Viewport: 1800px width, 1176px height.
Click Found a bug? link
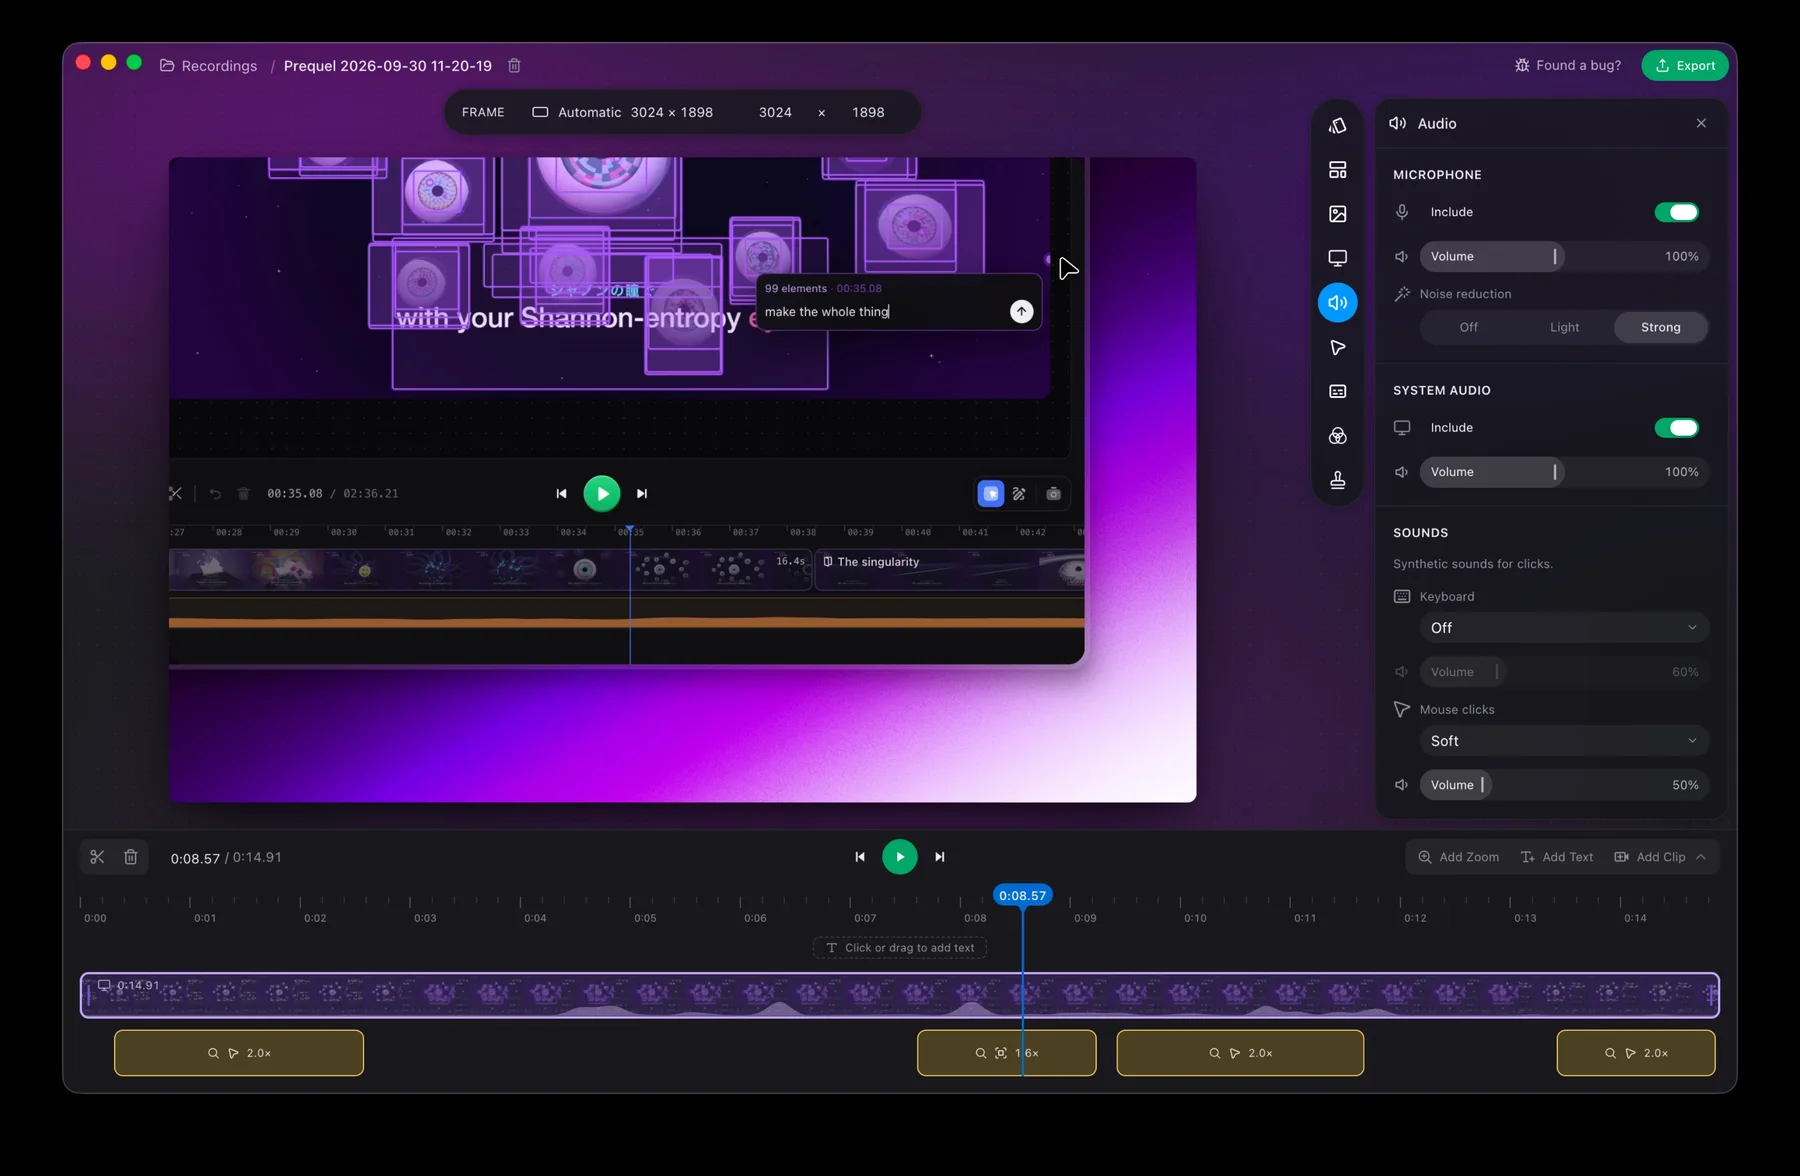point(1568,65)
